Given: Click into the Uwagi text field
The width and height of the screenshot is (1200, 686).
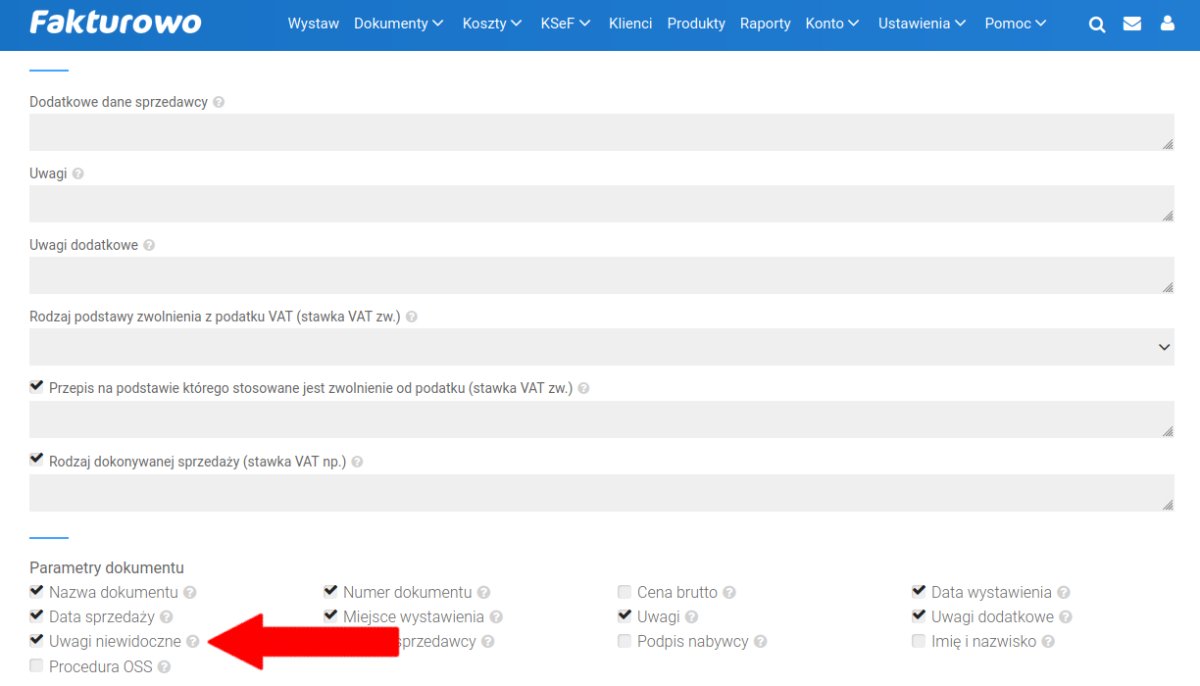Looking at the screenshot, I should pyautogui.click(x=601, y=204).
